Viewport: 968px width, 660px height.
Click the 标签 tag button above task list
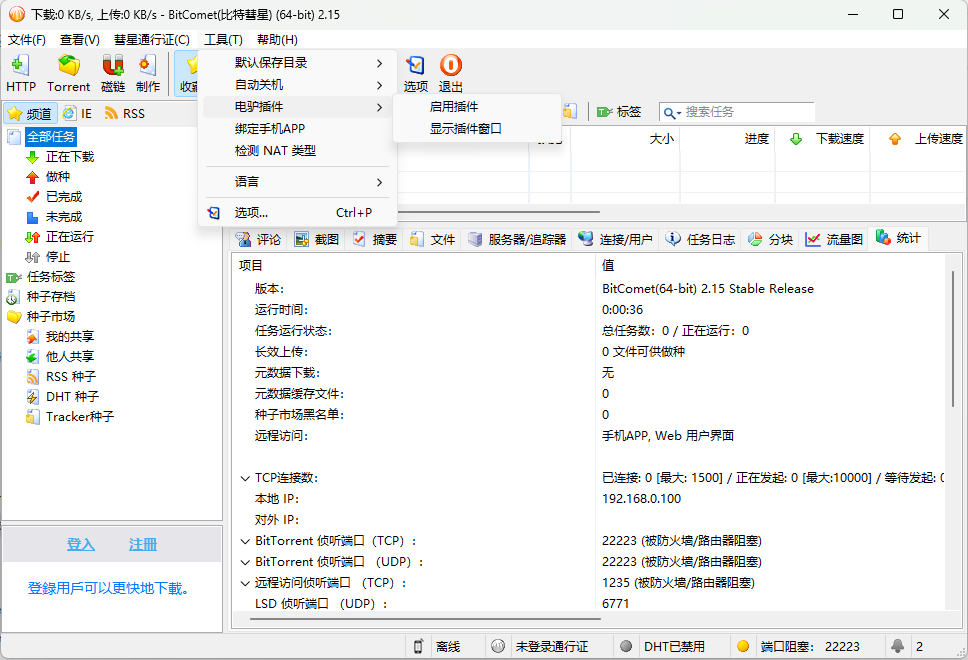coord(619,112)
